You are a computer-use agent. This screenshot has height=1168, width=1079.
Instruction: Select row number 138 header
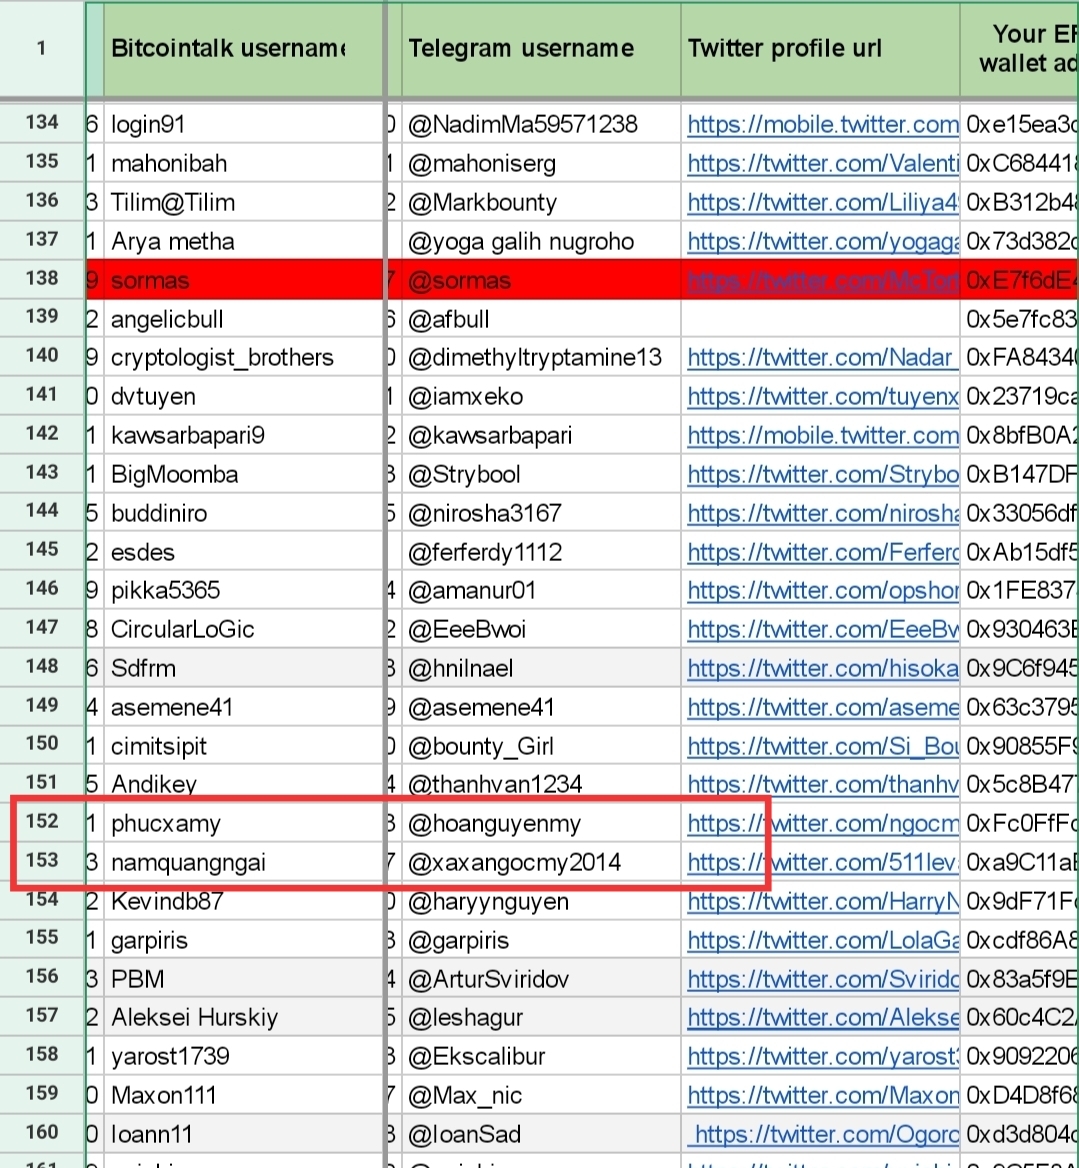42,279
